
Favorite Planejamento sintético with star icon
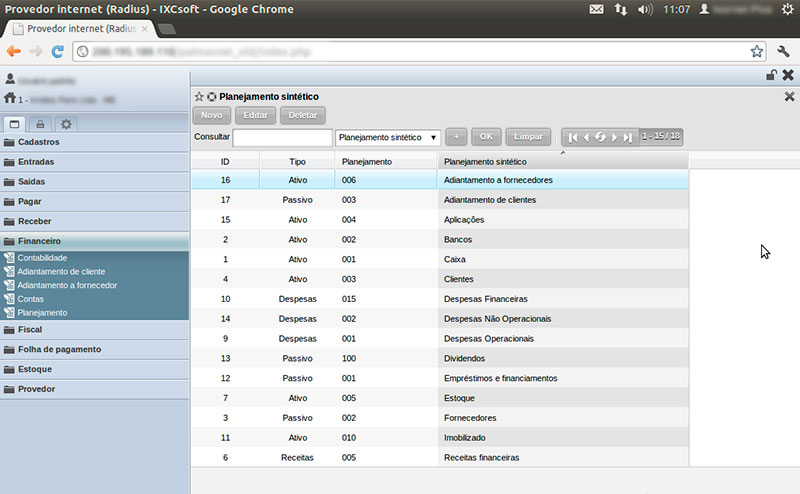pyautogui.click(x=199, y=96)
